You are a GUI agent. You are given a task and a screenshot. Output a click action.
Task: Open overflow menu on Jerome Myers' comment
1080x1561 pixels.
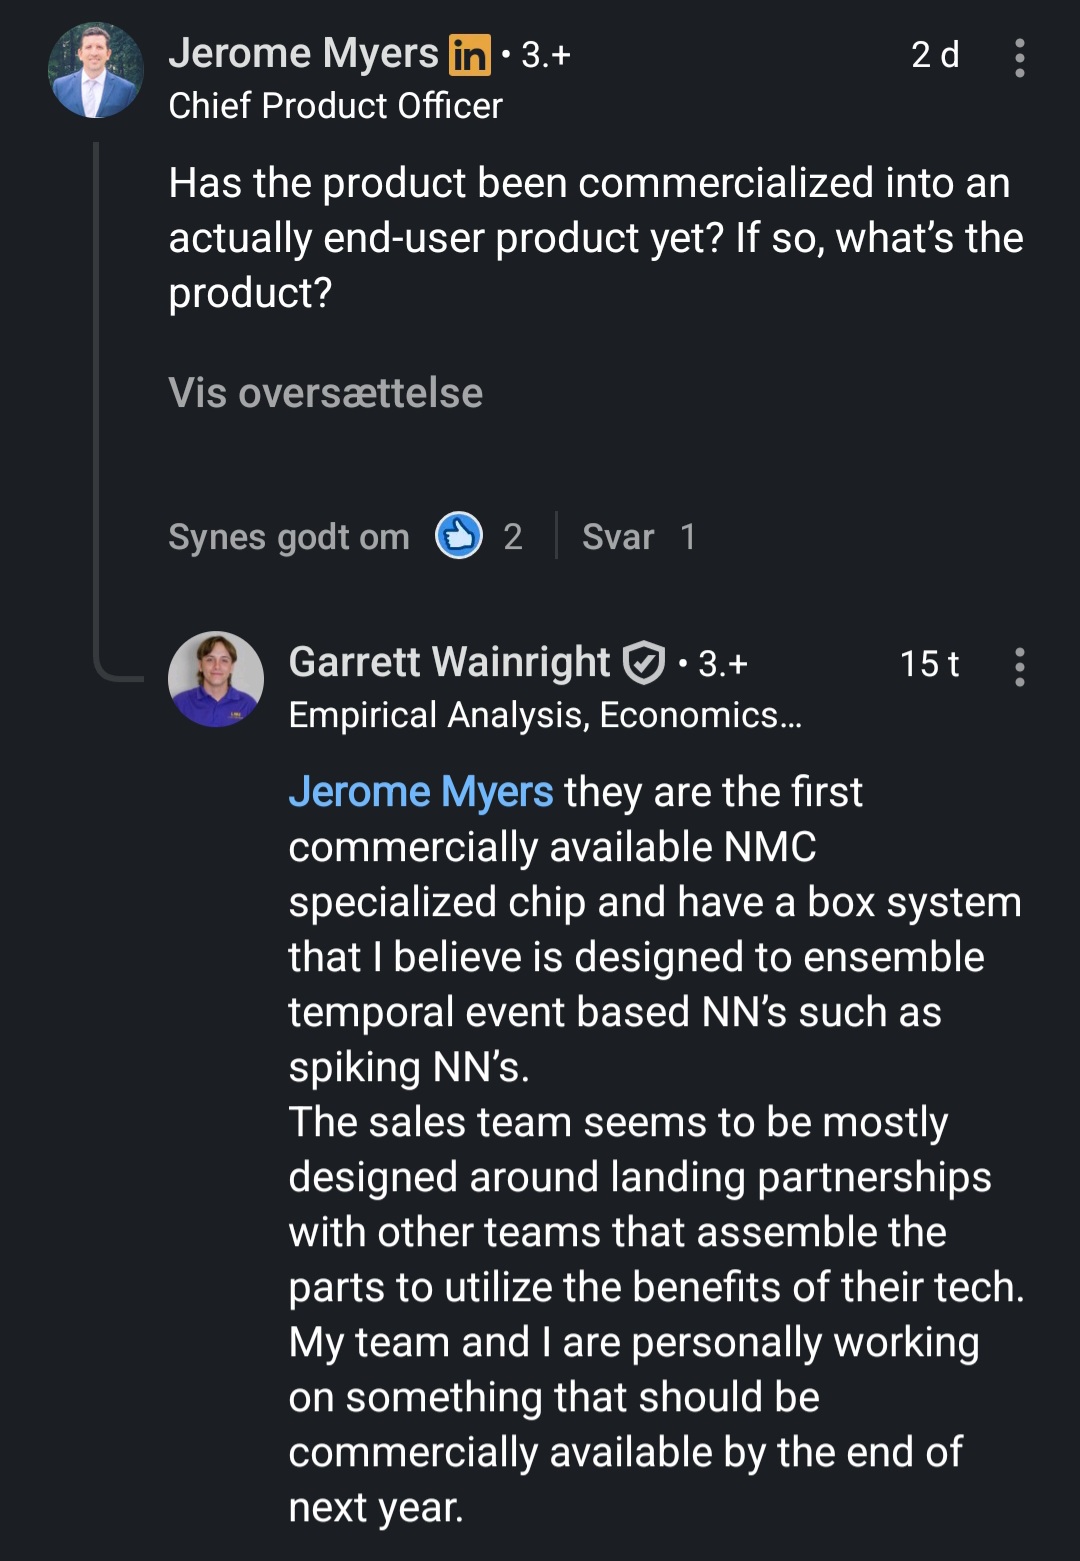click(1019, 58)
